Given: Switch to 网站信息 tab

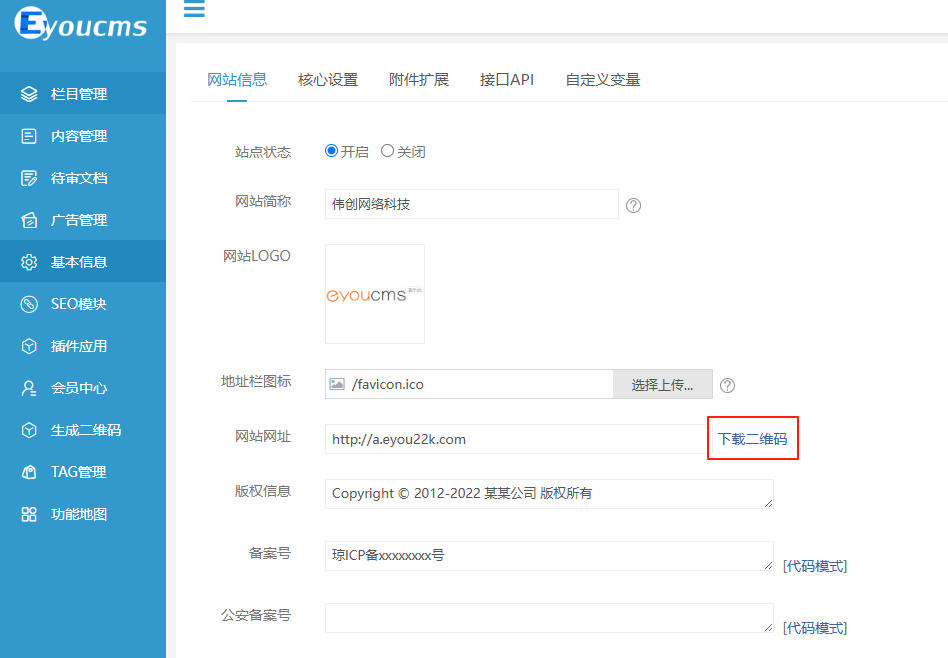Looking at the screenshot, I should [237, 80].
